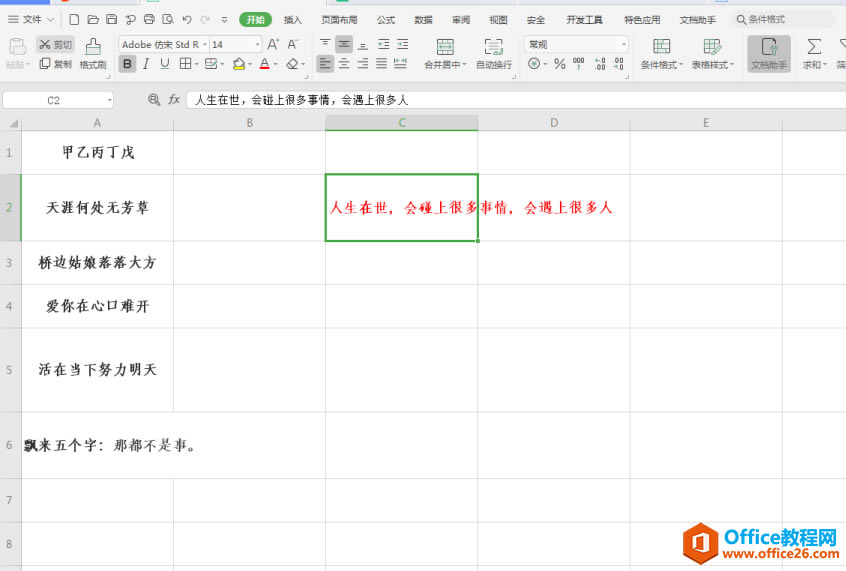The width and height of the screenshot is (846, 571).
Task: Click the 条件格式 search box
Action: [783, 20]
